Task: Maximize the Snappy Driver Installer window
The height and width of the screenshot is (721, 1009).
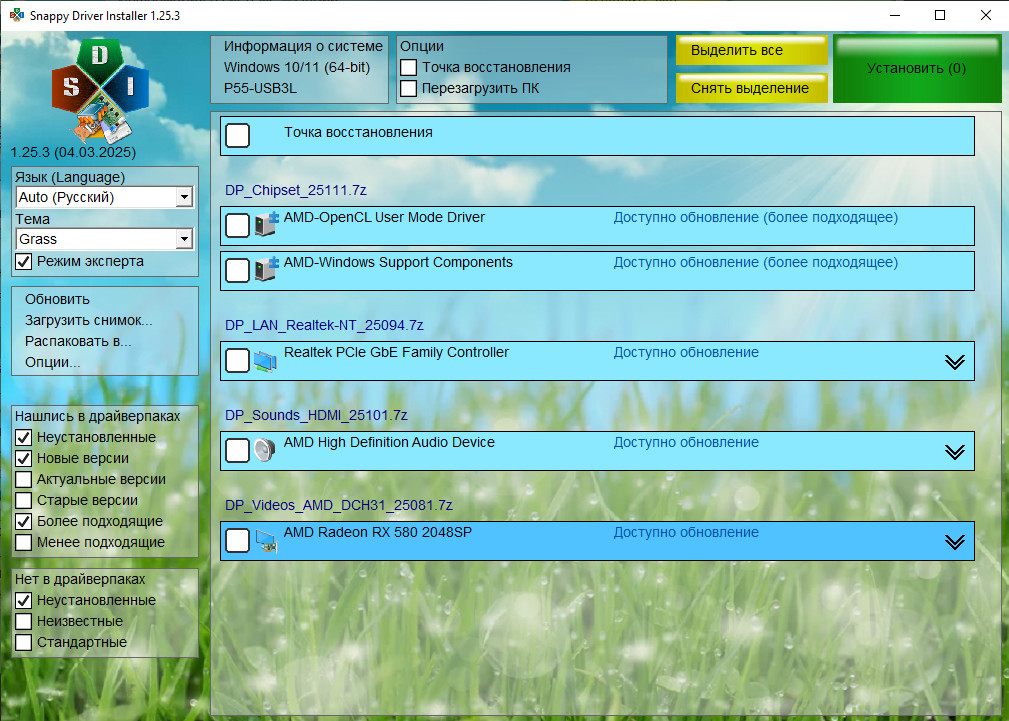Action: (x=940, y=15)
